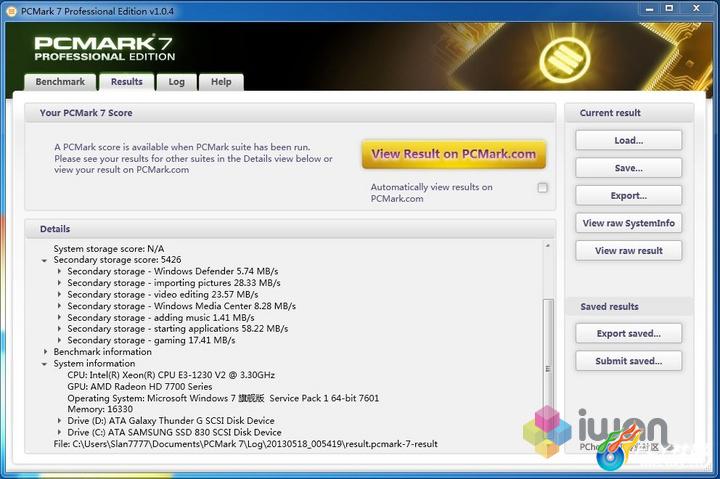Open the Benchmark tab
The width and height of the screenshot is (720, 479).
pyautogui.click(x=60, y=82)
